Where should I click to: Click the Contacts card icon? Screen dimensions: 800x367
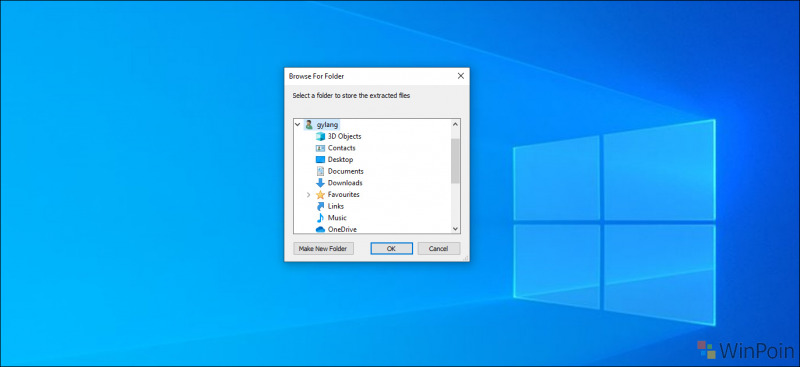pos(320,148)
